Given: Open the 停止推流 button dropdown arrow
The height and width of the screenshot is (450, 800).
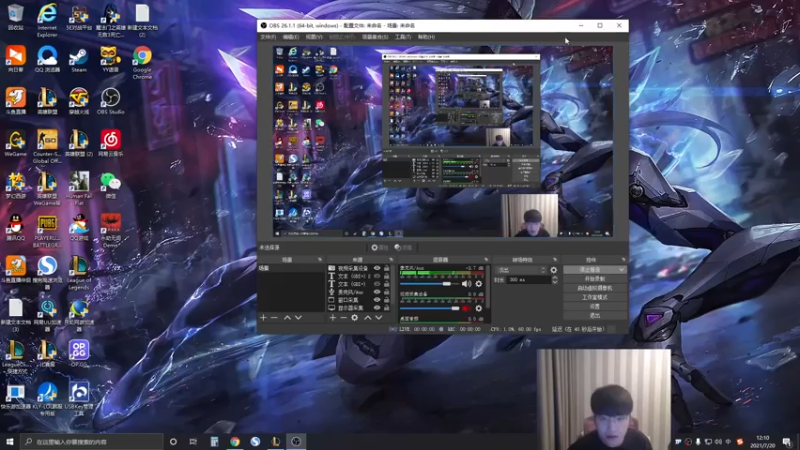Looking at the screenshot, I should tap(621, 269).
